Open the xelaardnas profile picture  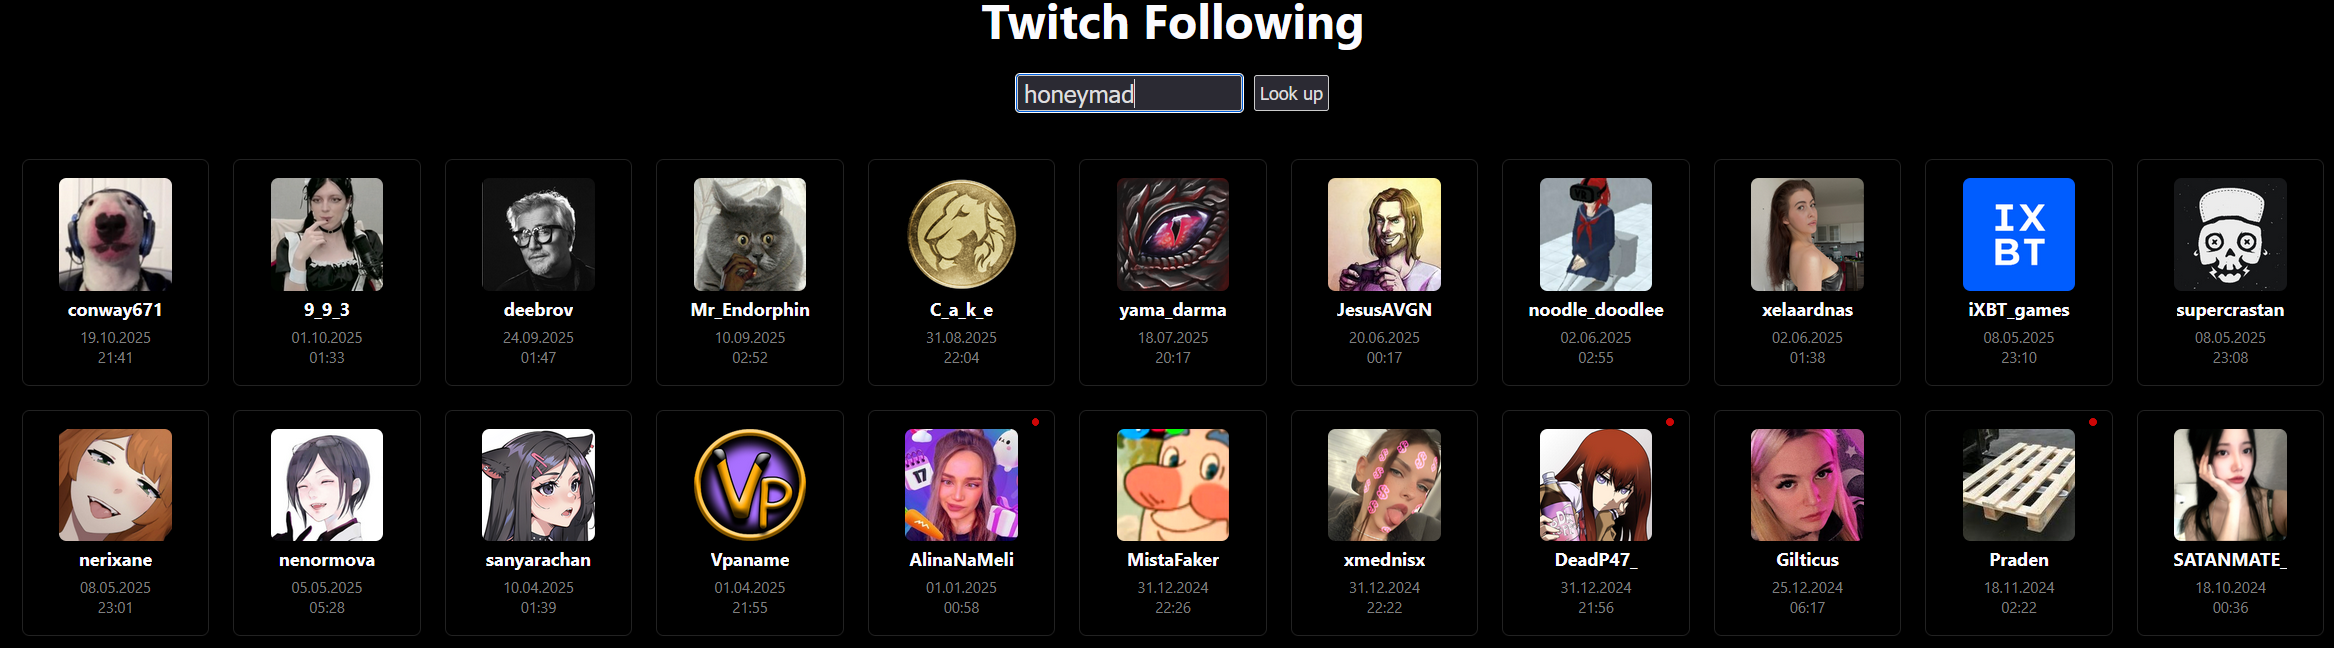(1807, 234)
